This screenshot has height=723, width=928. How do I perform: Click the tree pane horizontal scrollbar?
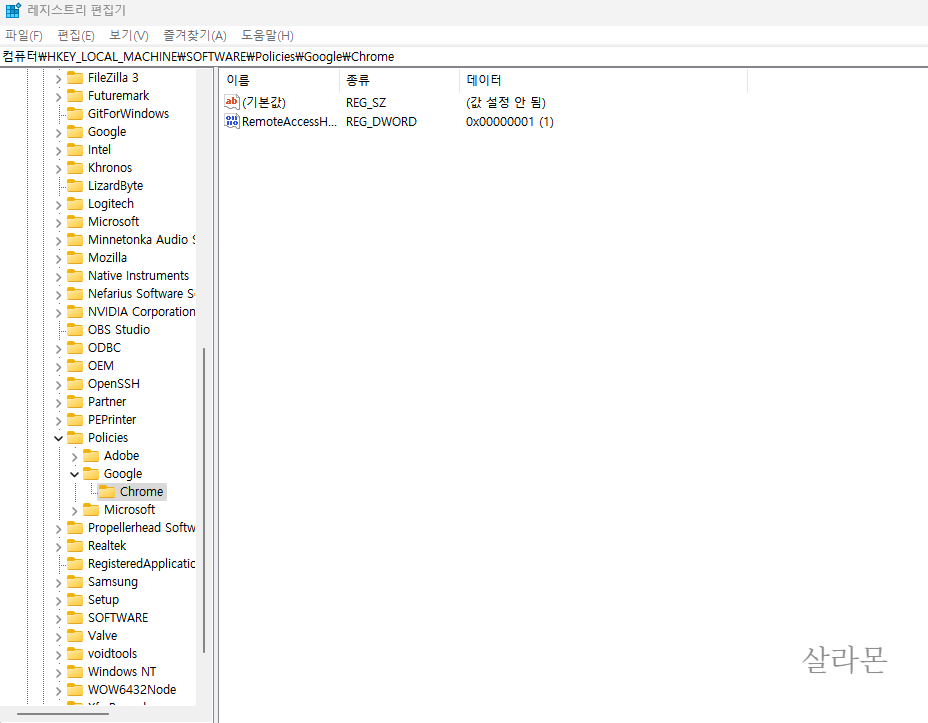[x=63, y=714]
